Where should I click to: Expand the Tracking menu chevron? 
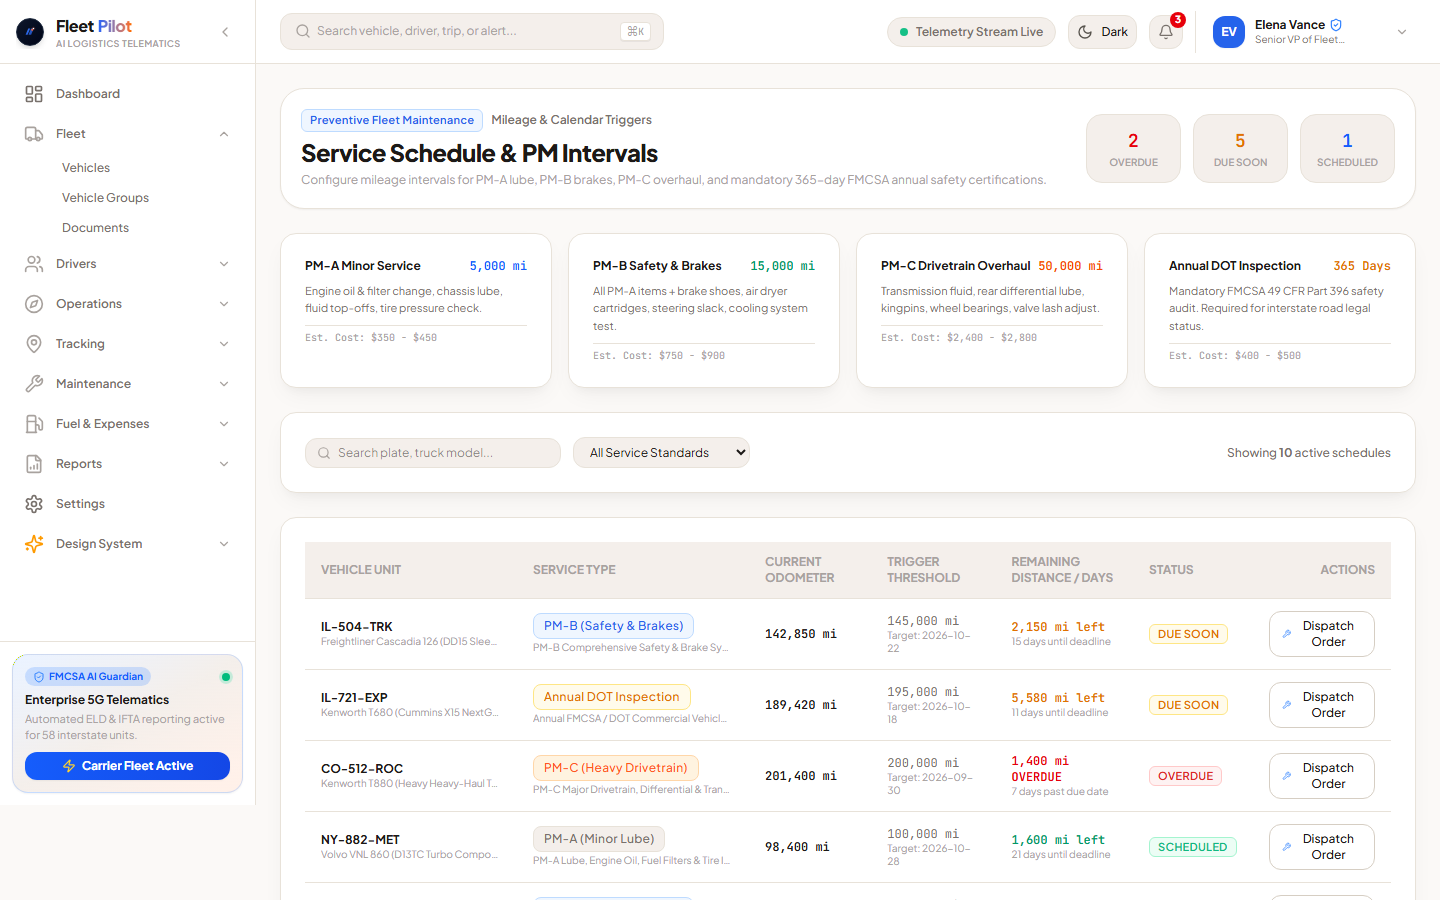(x=224, y=344)
